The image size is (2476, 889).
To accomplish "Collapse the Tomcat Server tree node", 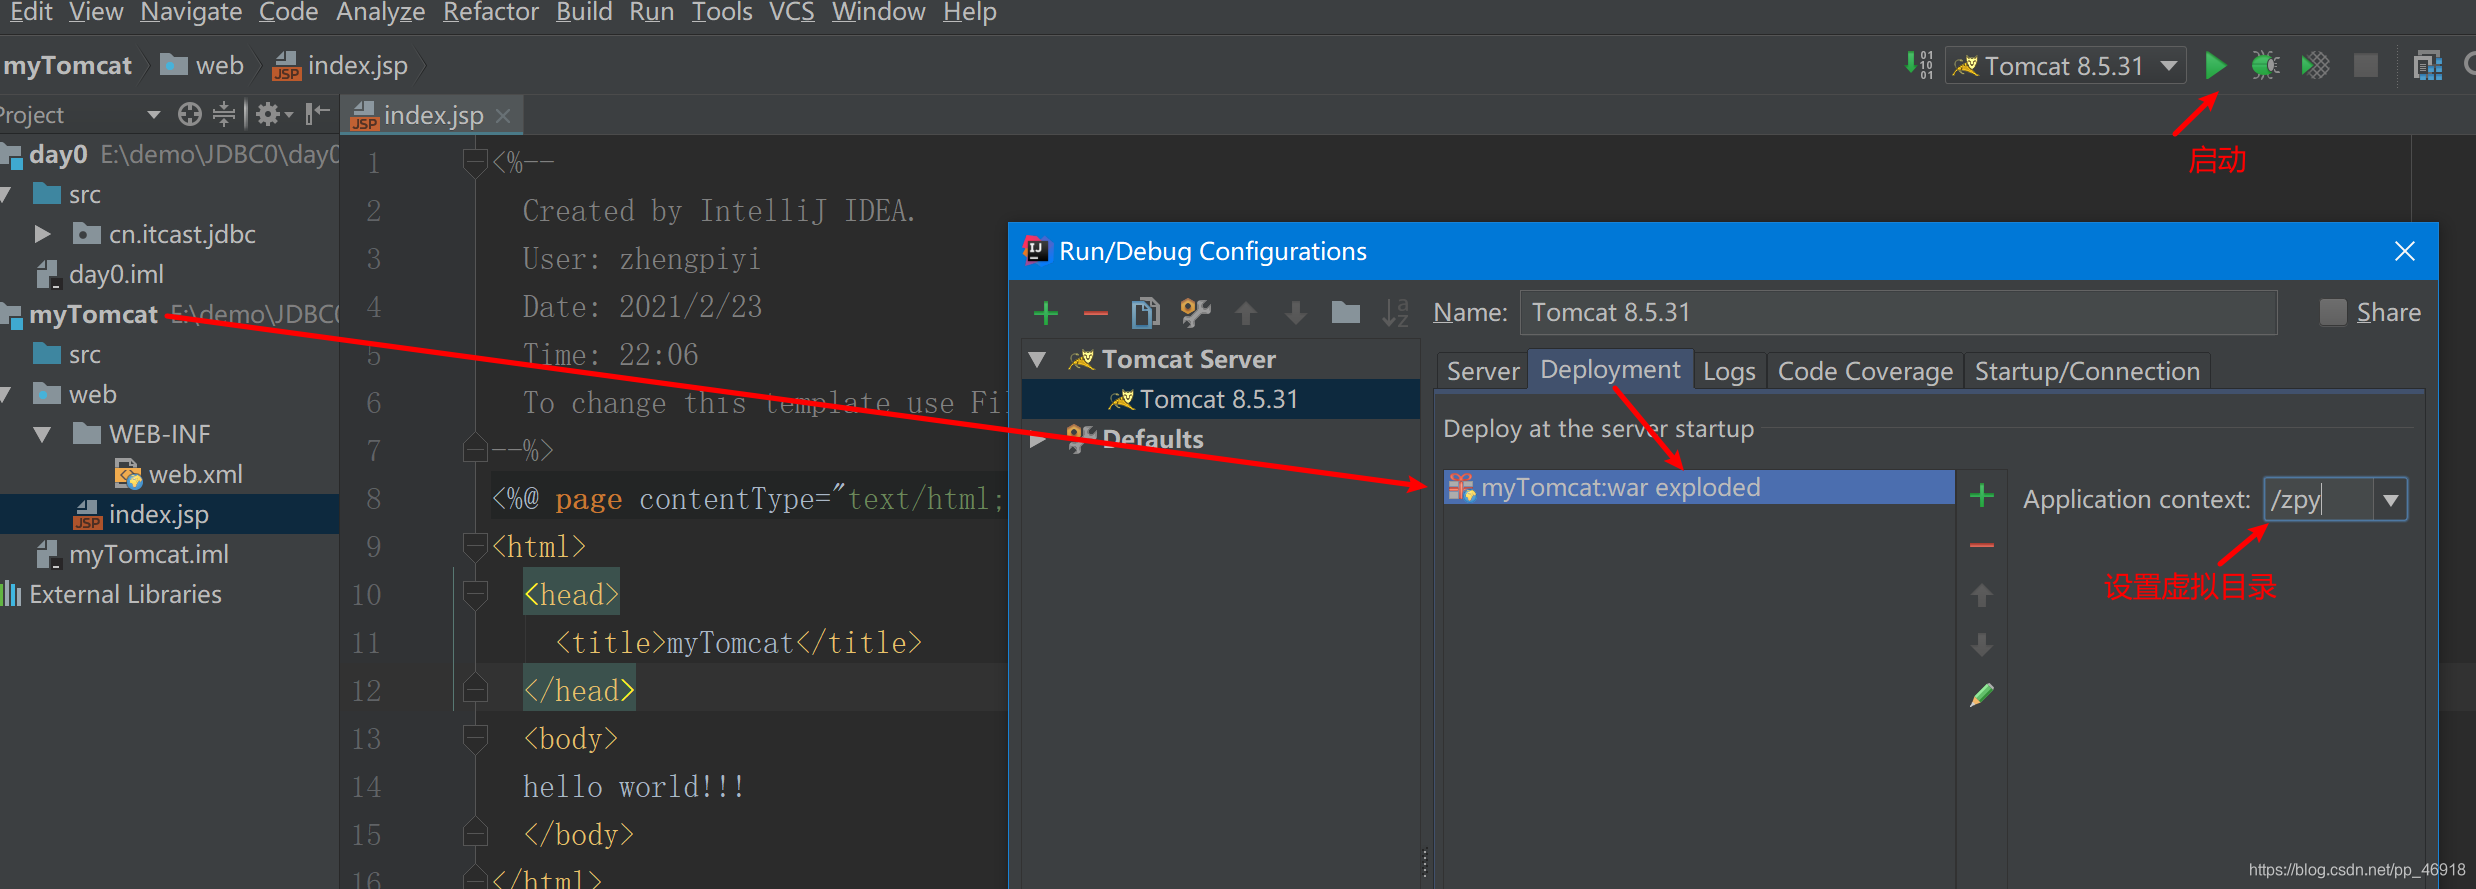I will click(1038, 360).
